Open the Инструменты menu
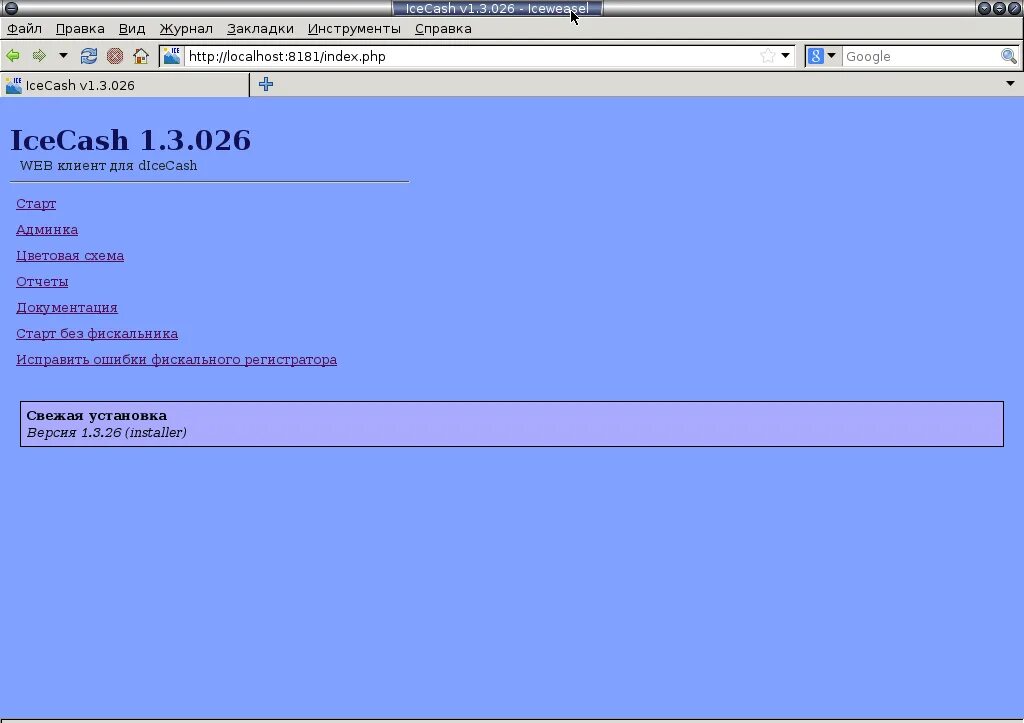 click(x=354, y=29)
